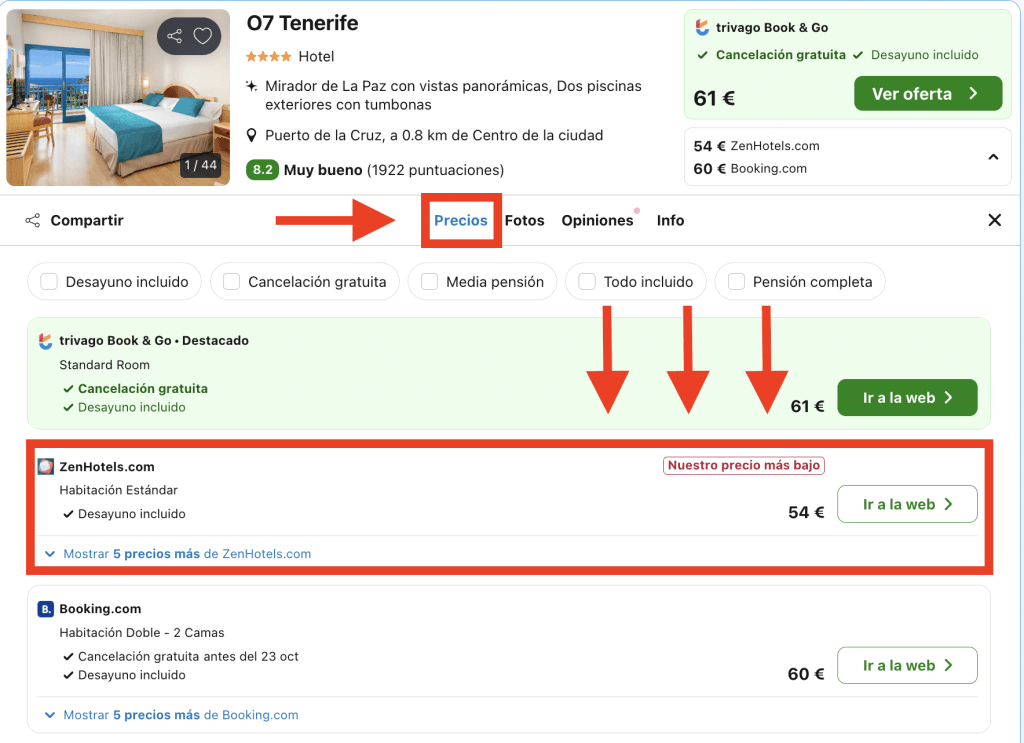Click the Ver oferta button

pos(927,94)
